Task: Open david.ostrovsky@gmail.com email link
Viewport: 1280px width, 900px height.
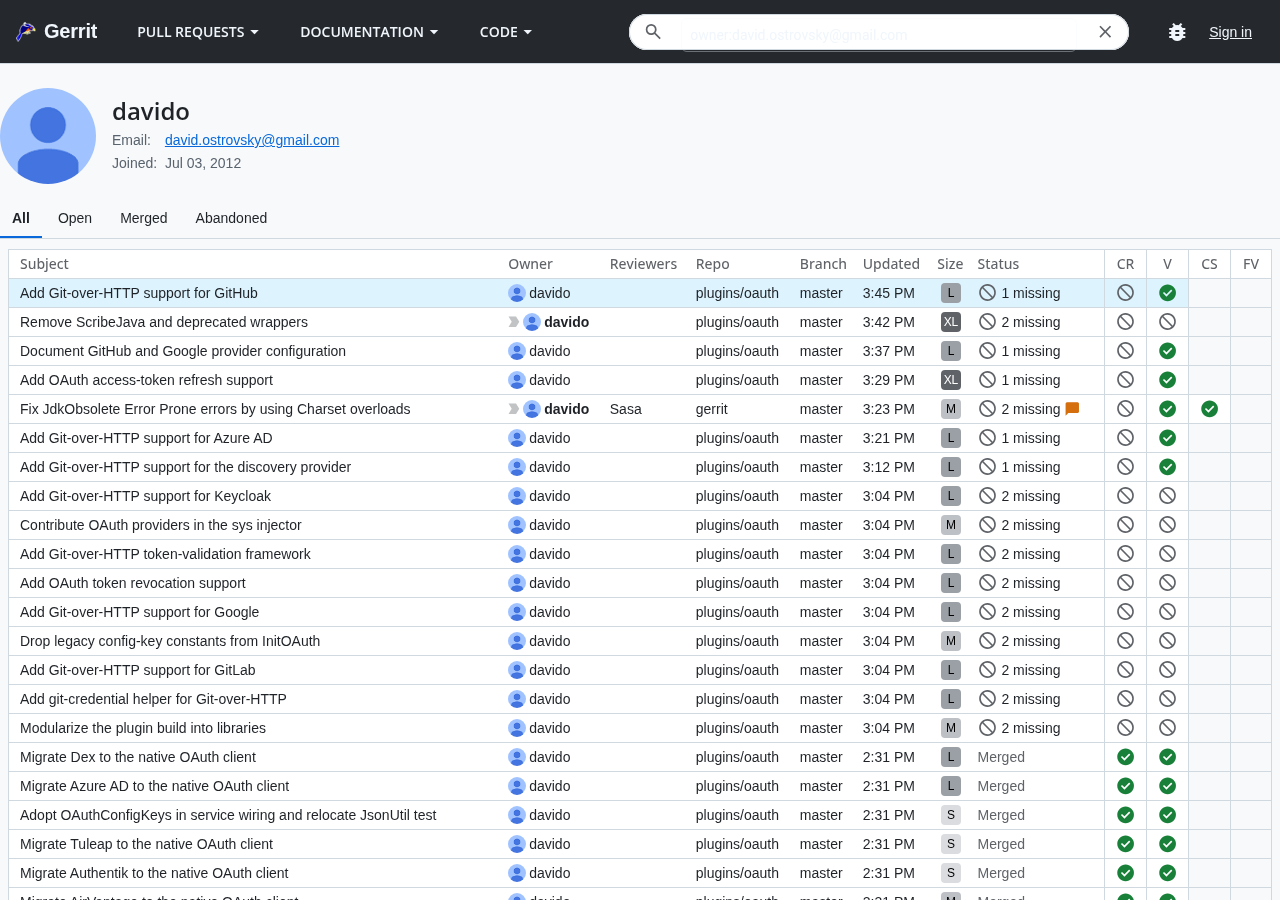Action: point(252,140)
